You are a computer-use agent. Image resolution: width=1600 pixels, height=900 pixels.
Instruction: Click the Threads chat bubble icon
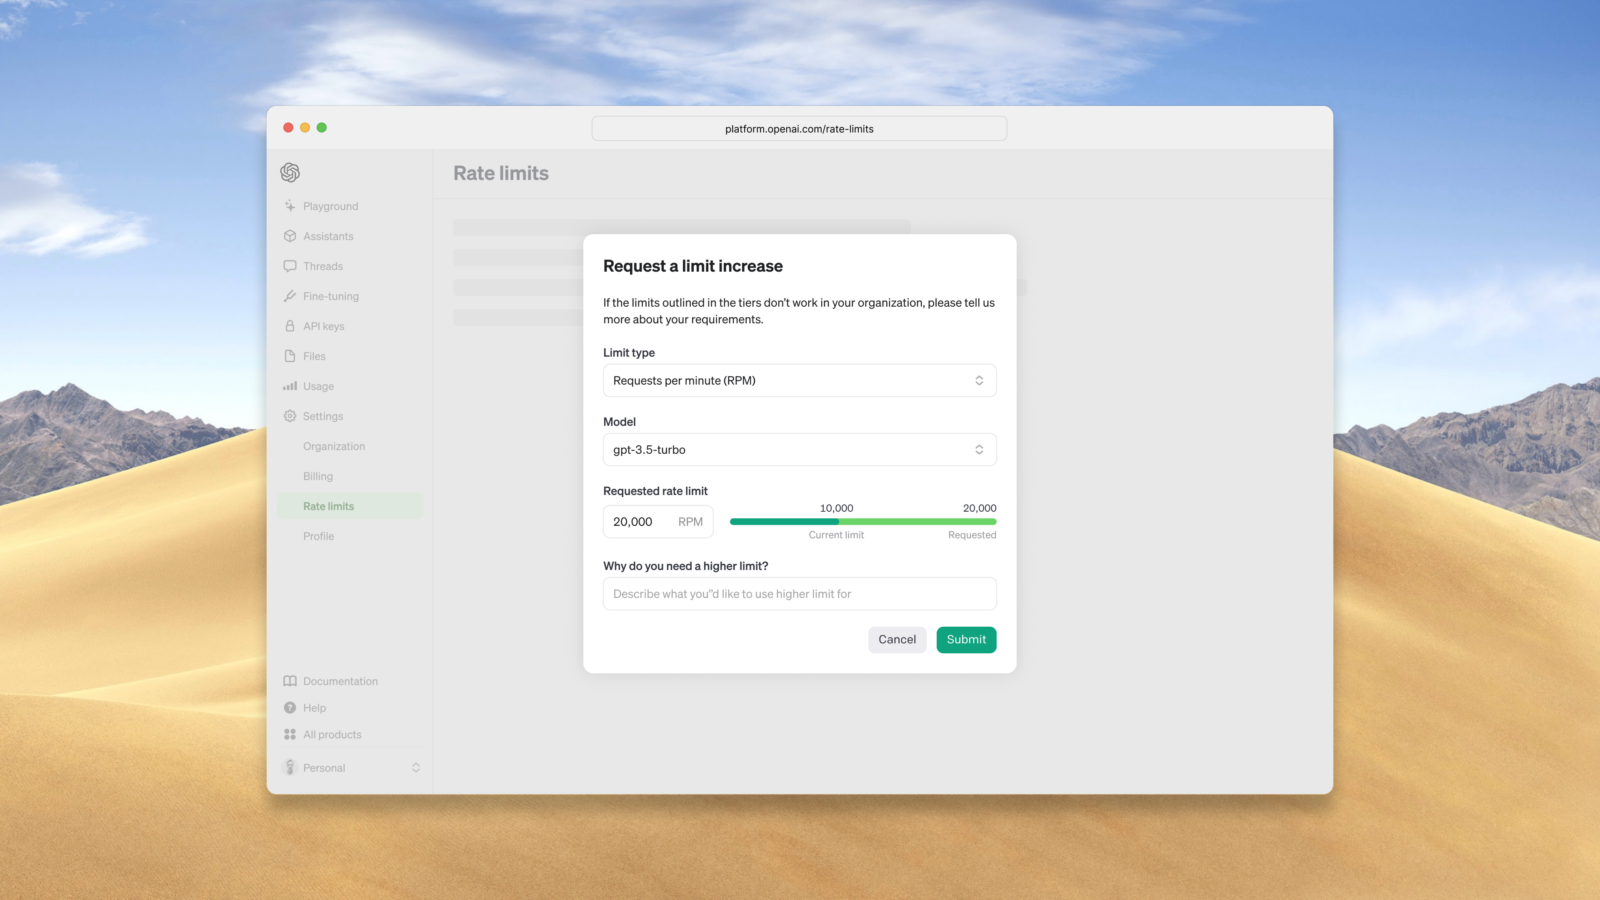tap(290, 266)
